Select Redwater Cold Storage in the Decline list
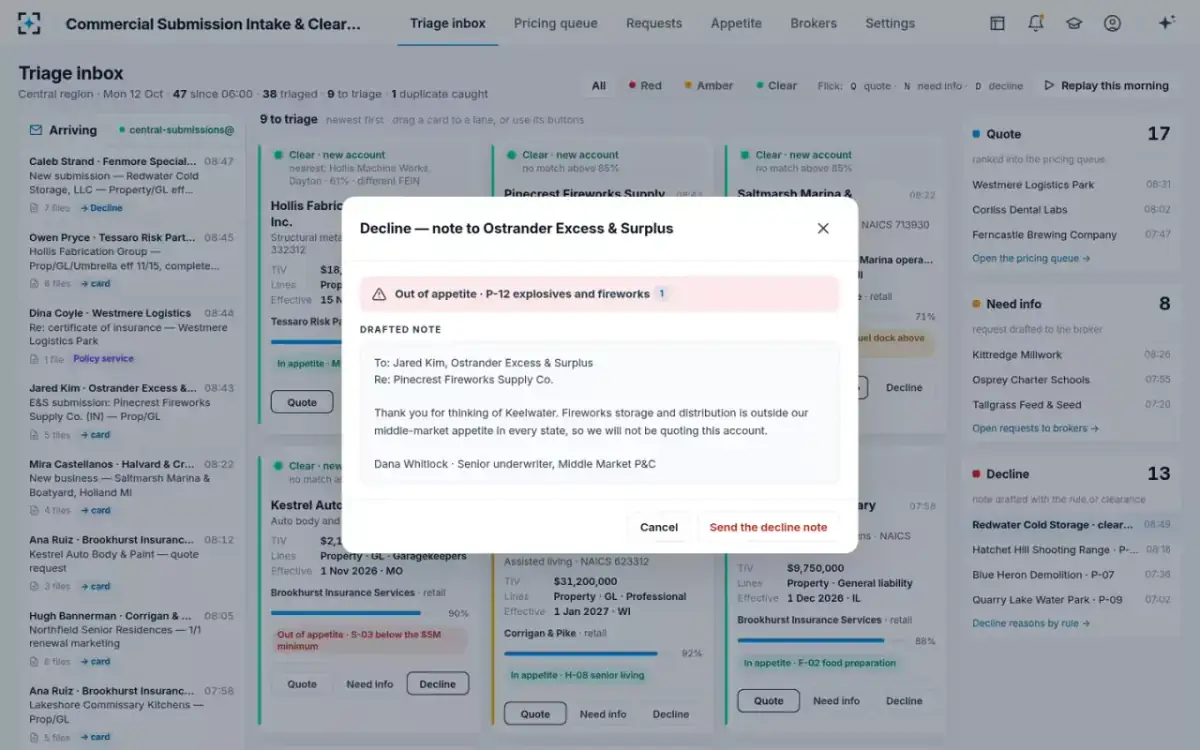The image size is (1200, 750). 1071,524
